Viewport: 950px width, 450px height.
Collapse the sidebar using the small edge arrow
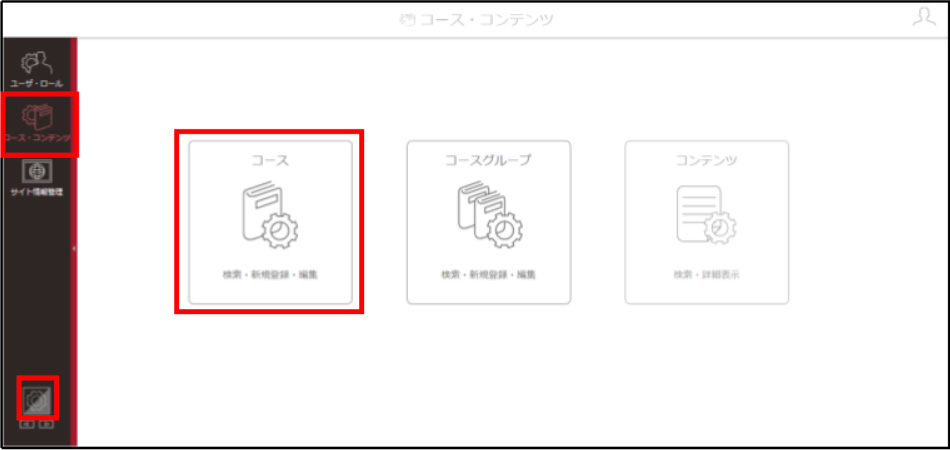[74, 248]
